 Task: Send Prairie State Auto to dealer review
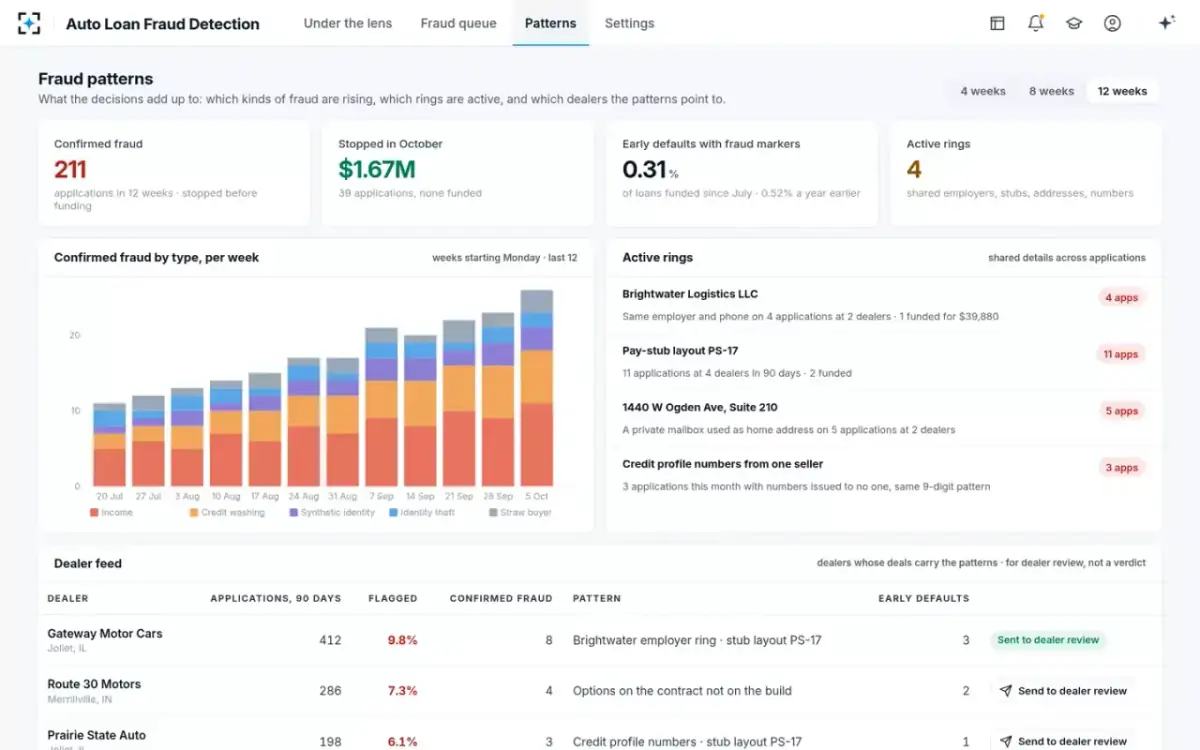pos(1062,741)
